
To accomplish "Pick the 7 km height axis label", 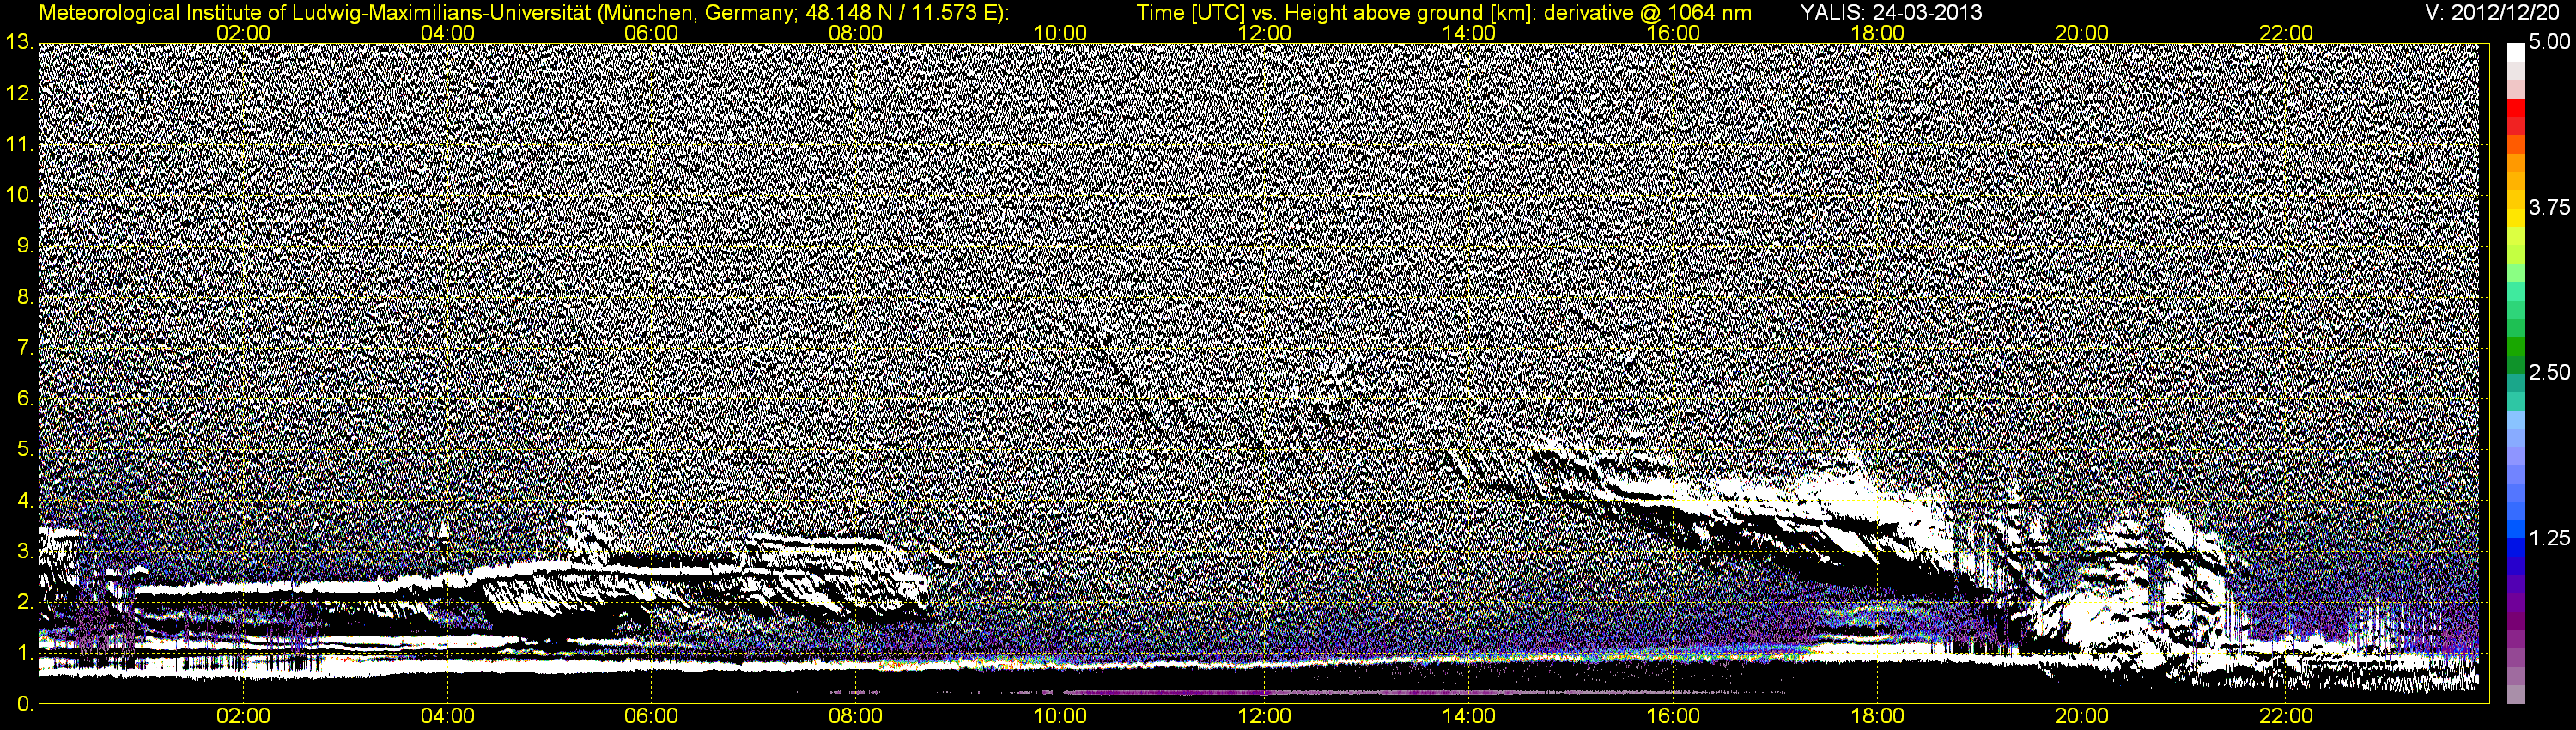I will 25,349.
